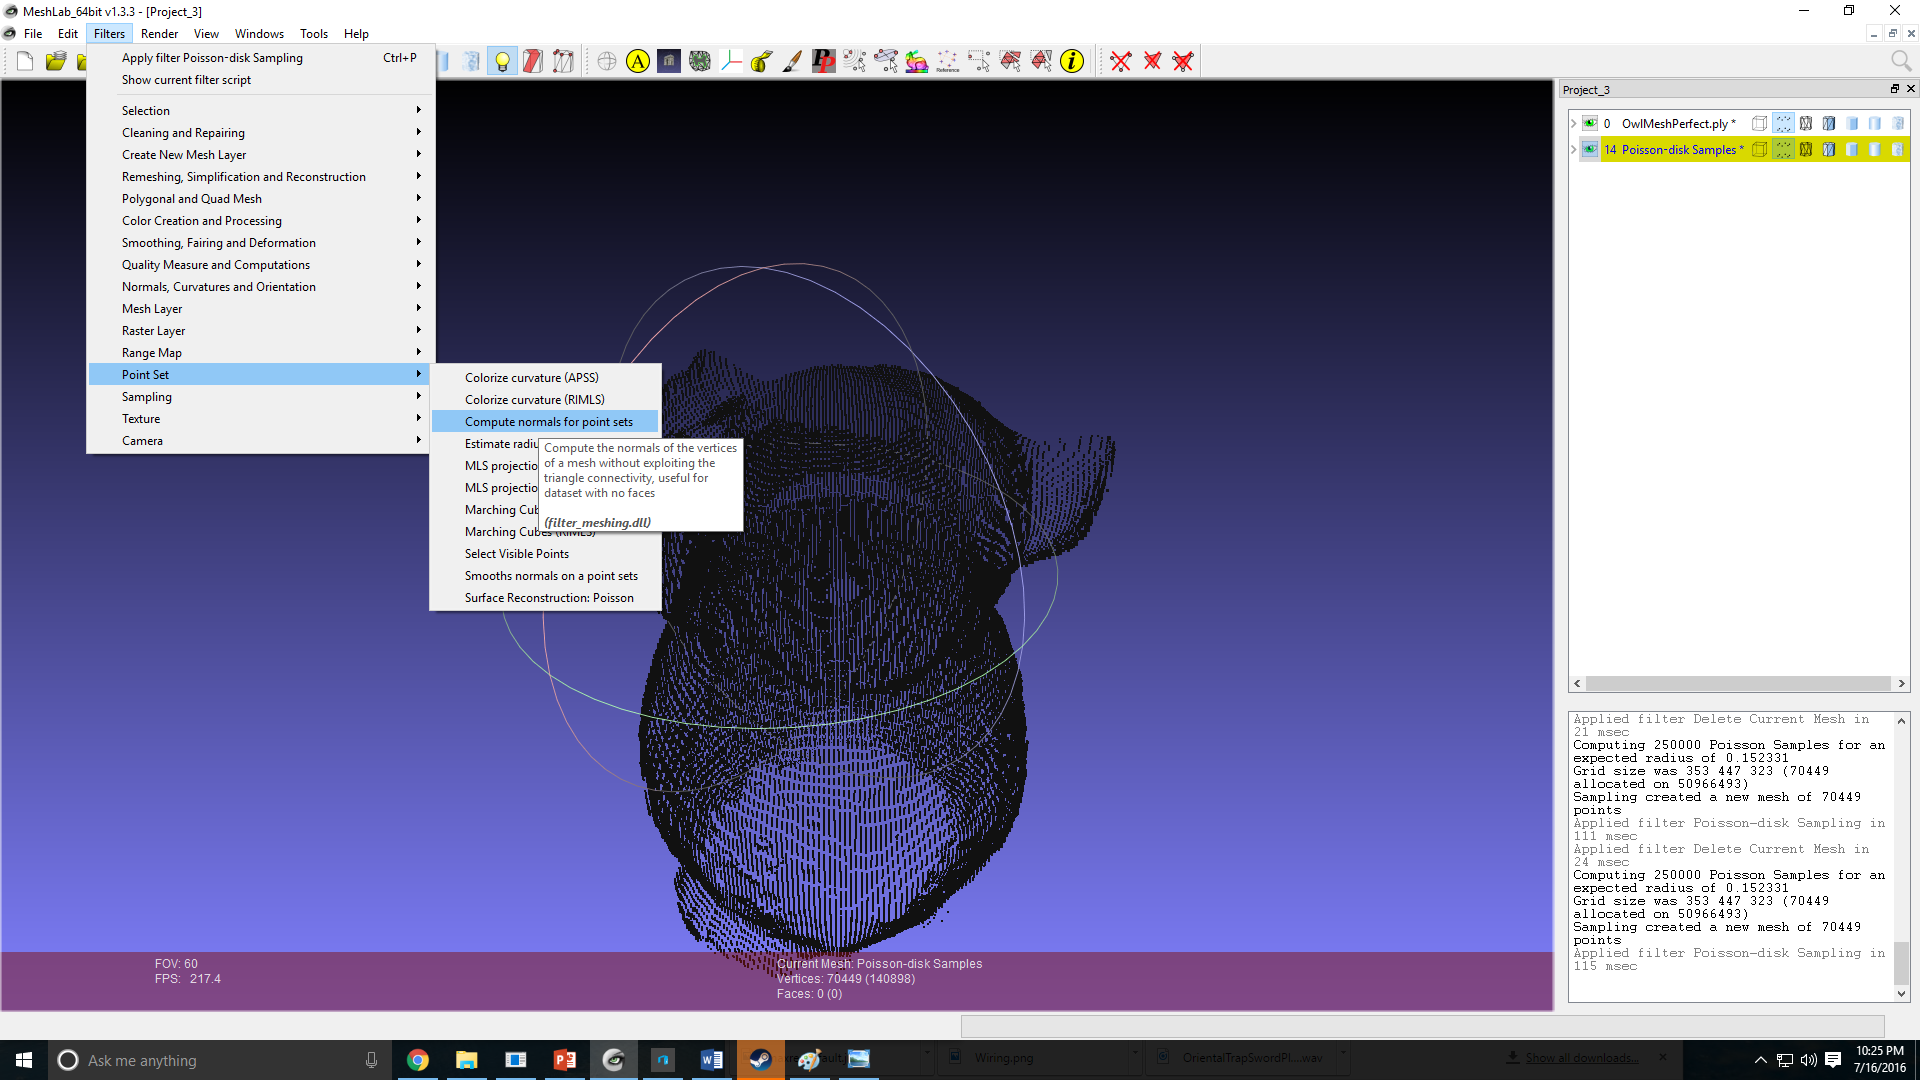This screenshot has width=1920, height=1080.
Task: Open Google Chrome from taskbar
Action: (x=418, y=1060)
